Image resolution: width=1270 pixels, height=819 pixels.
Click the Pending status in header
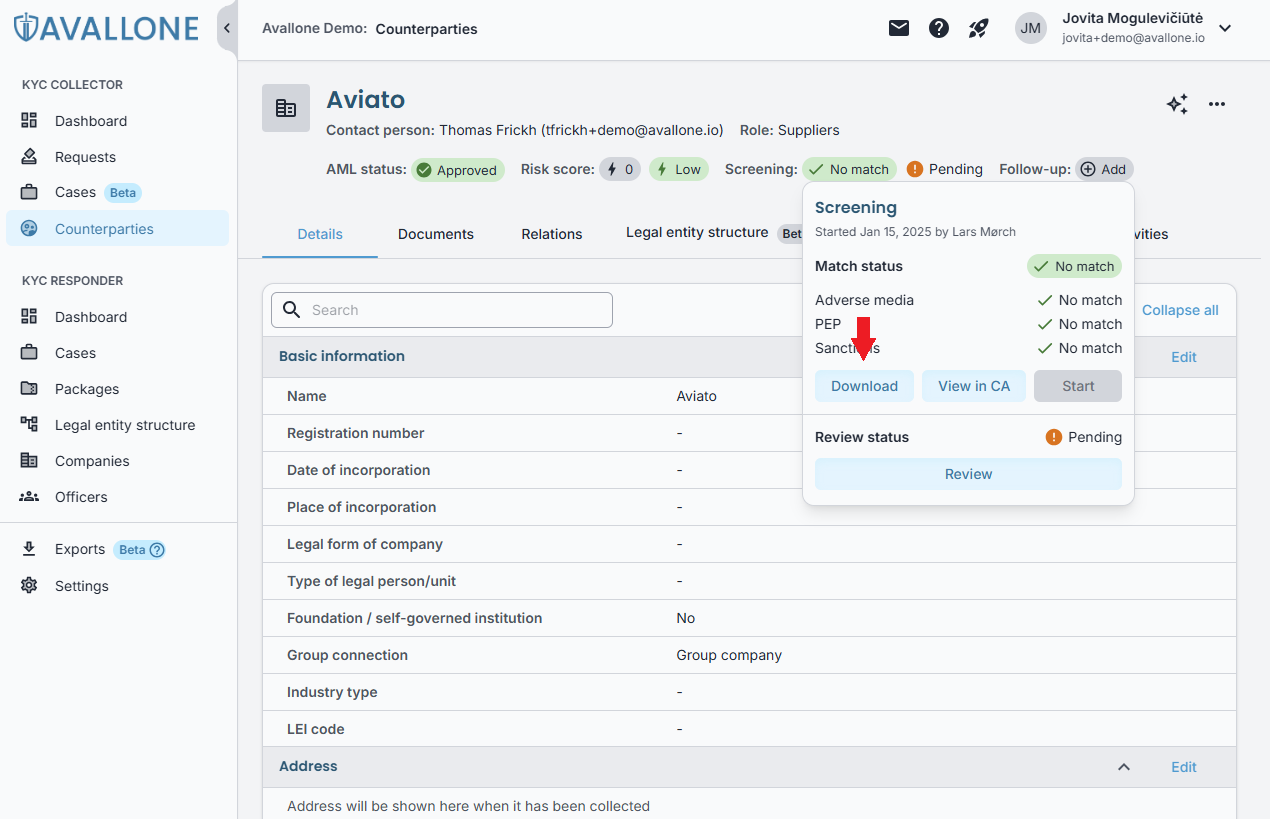click(945, 169)
